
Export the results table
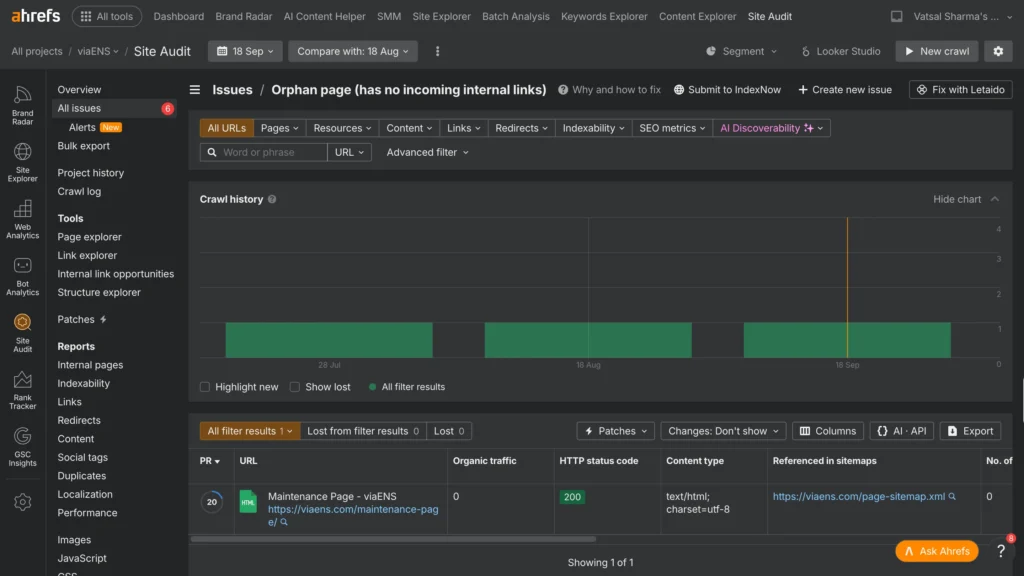tap(970, 431)
